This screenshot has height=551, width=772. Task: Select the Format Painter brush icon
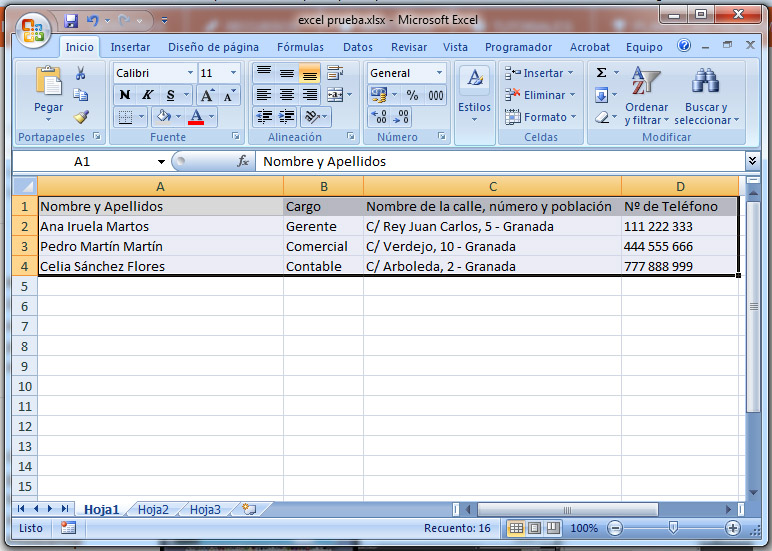(81, 117)
